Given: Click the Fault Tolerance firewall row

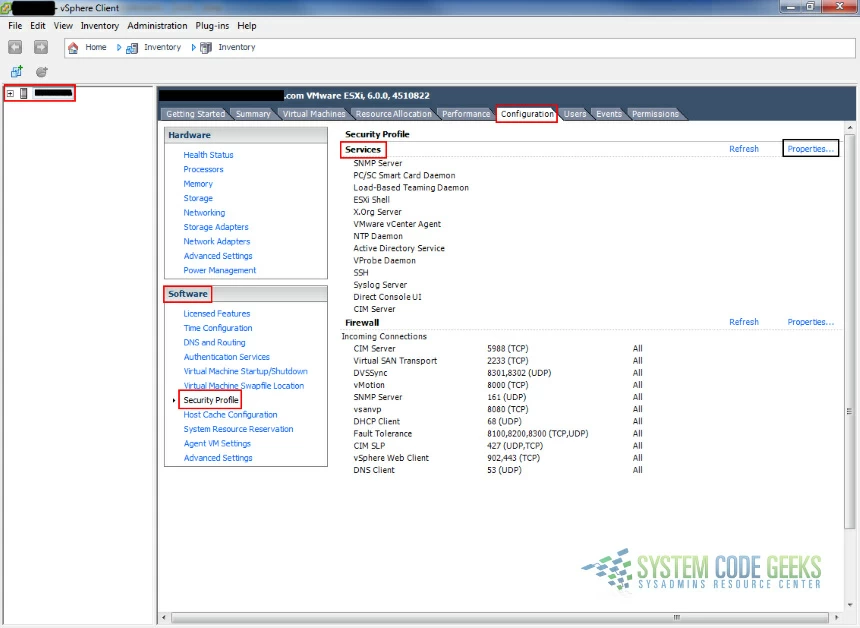Looking at the screenshot, I should coord(498,434).
